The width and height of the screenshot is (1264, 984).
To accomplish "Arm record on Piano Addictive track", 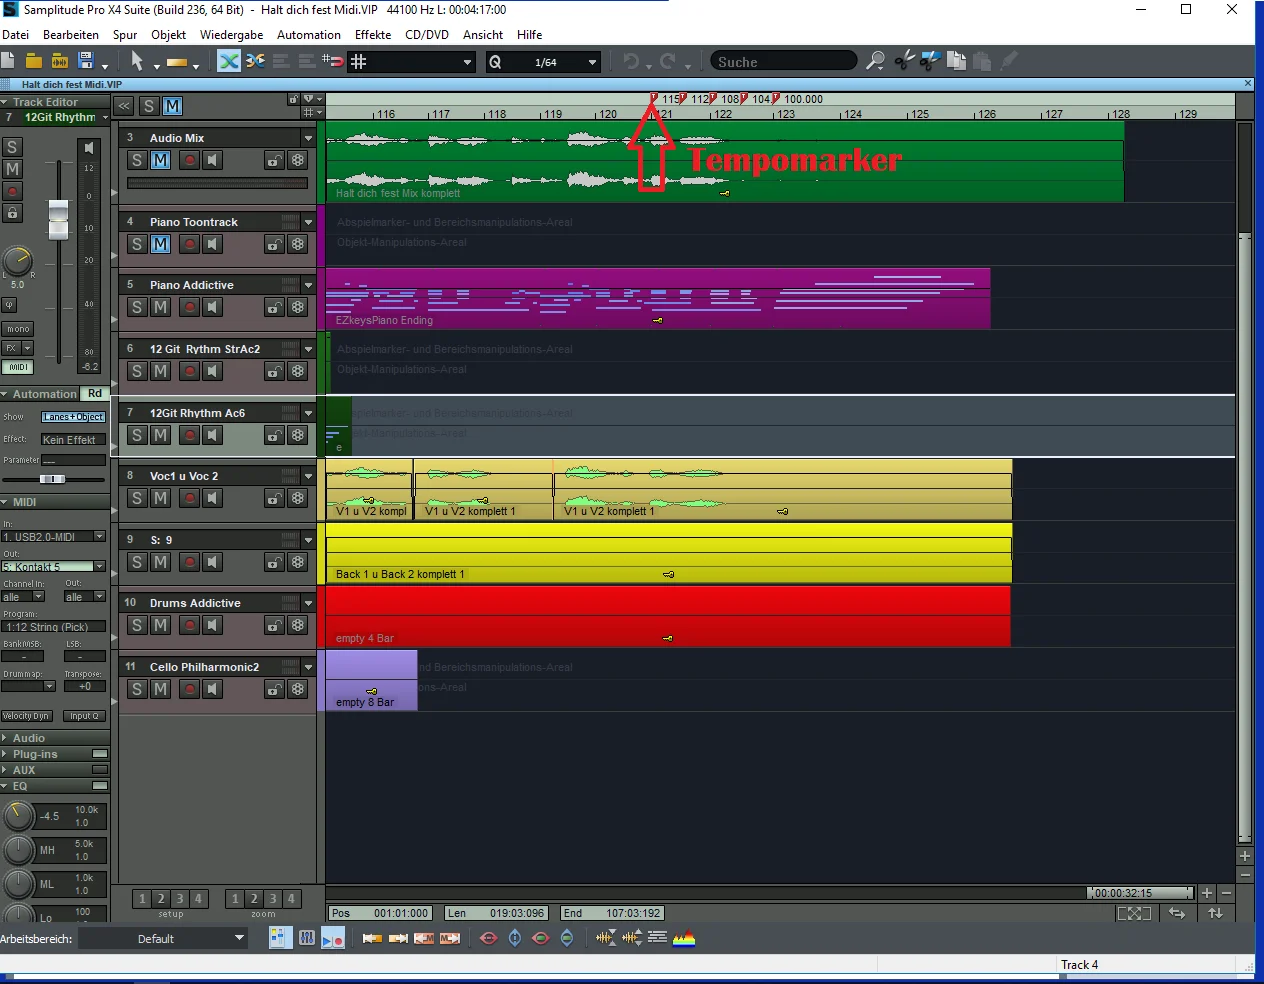I will (189, 308).
